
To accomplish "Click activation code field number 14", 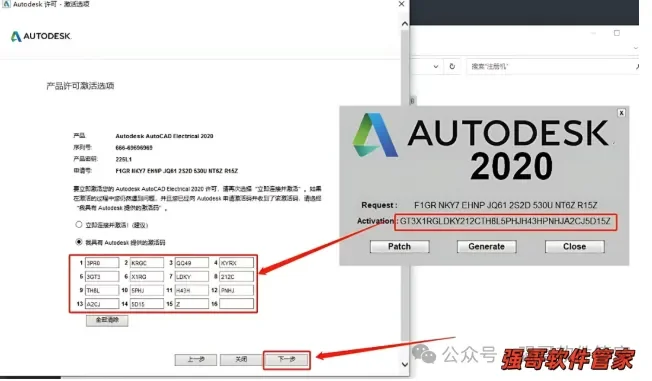I will (147, 304).
